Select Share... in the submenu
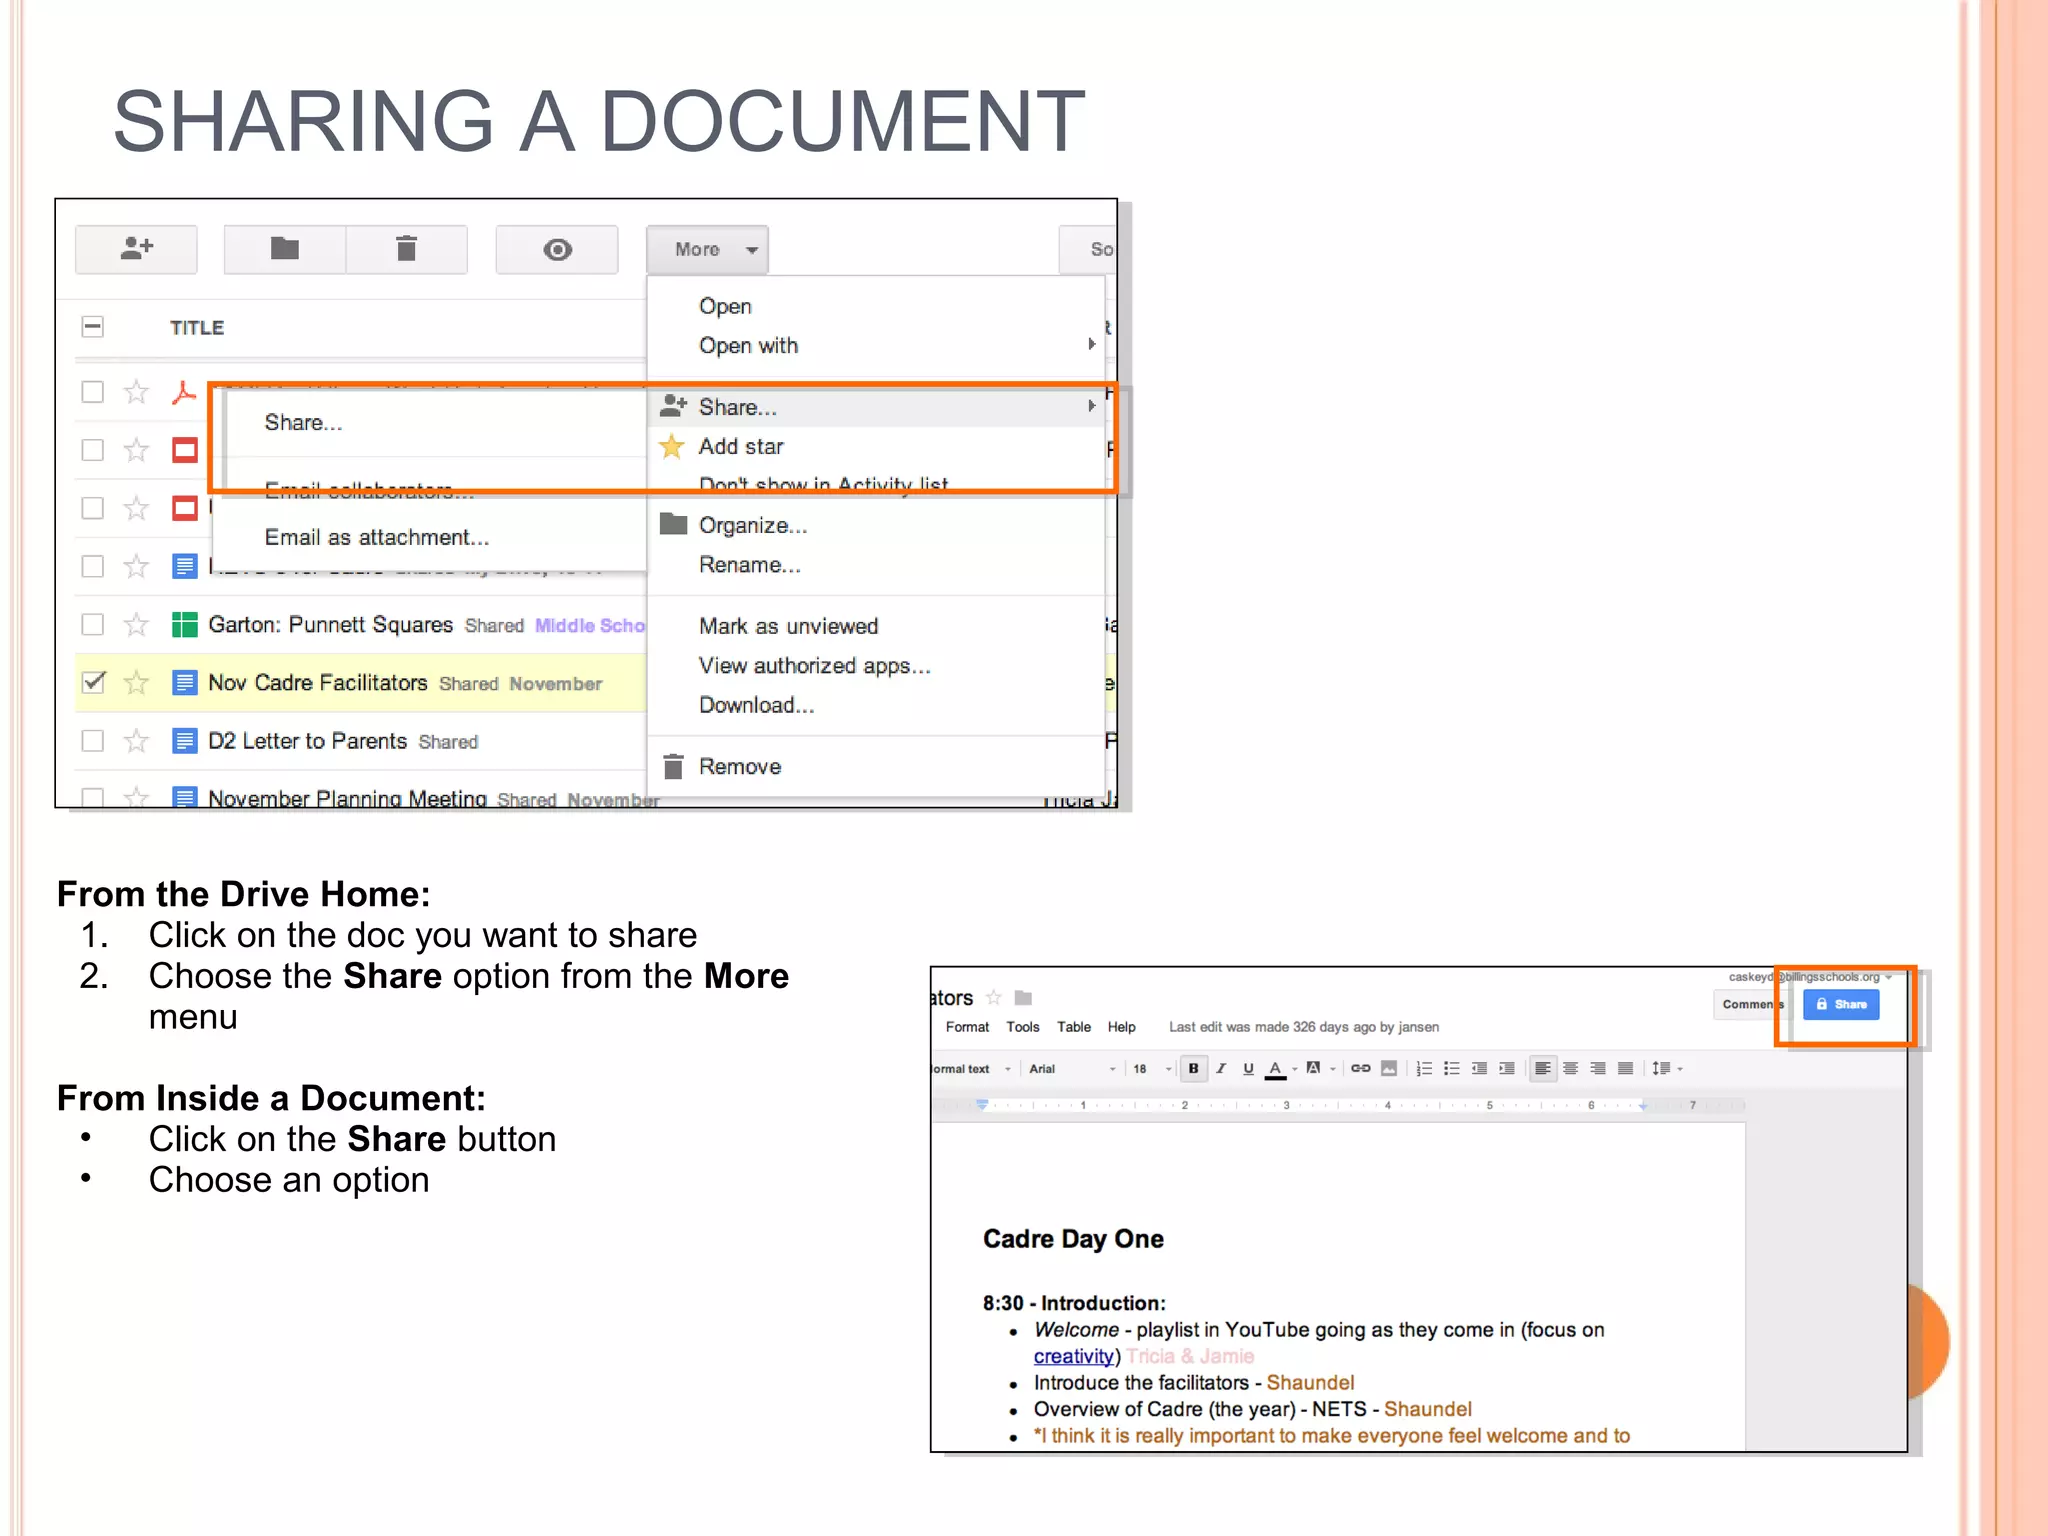Screen dimensions: 2048x1536 (x=303, y=422)
